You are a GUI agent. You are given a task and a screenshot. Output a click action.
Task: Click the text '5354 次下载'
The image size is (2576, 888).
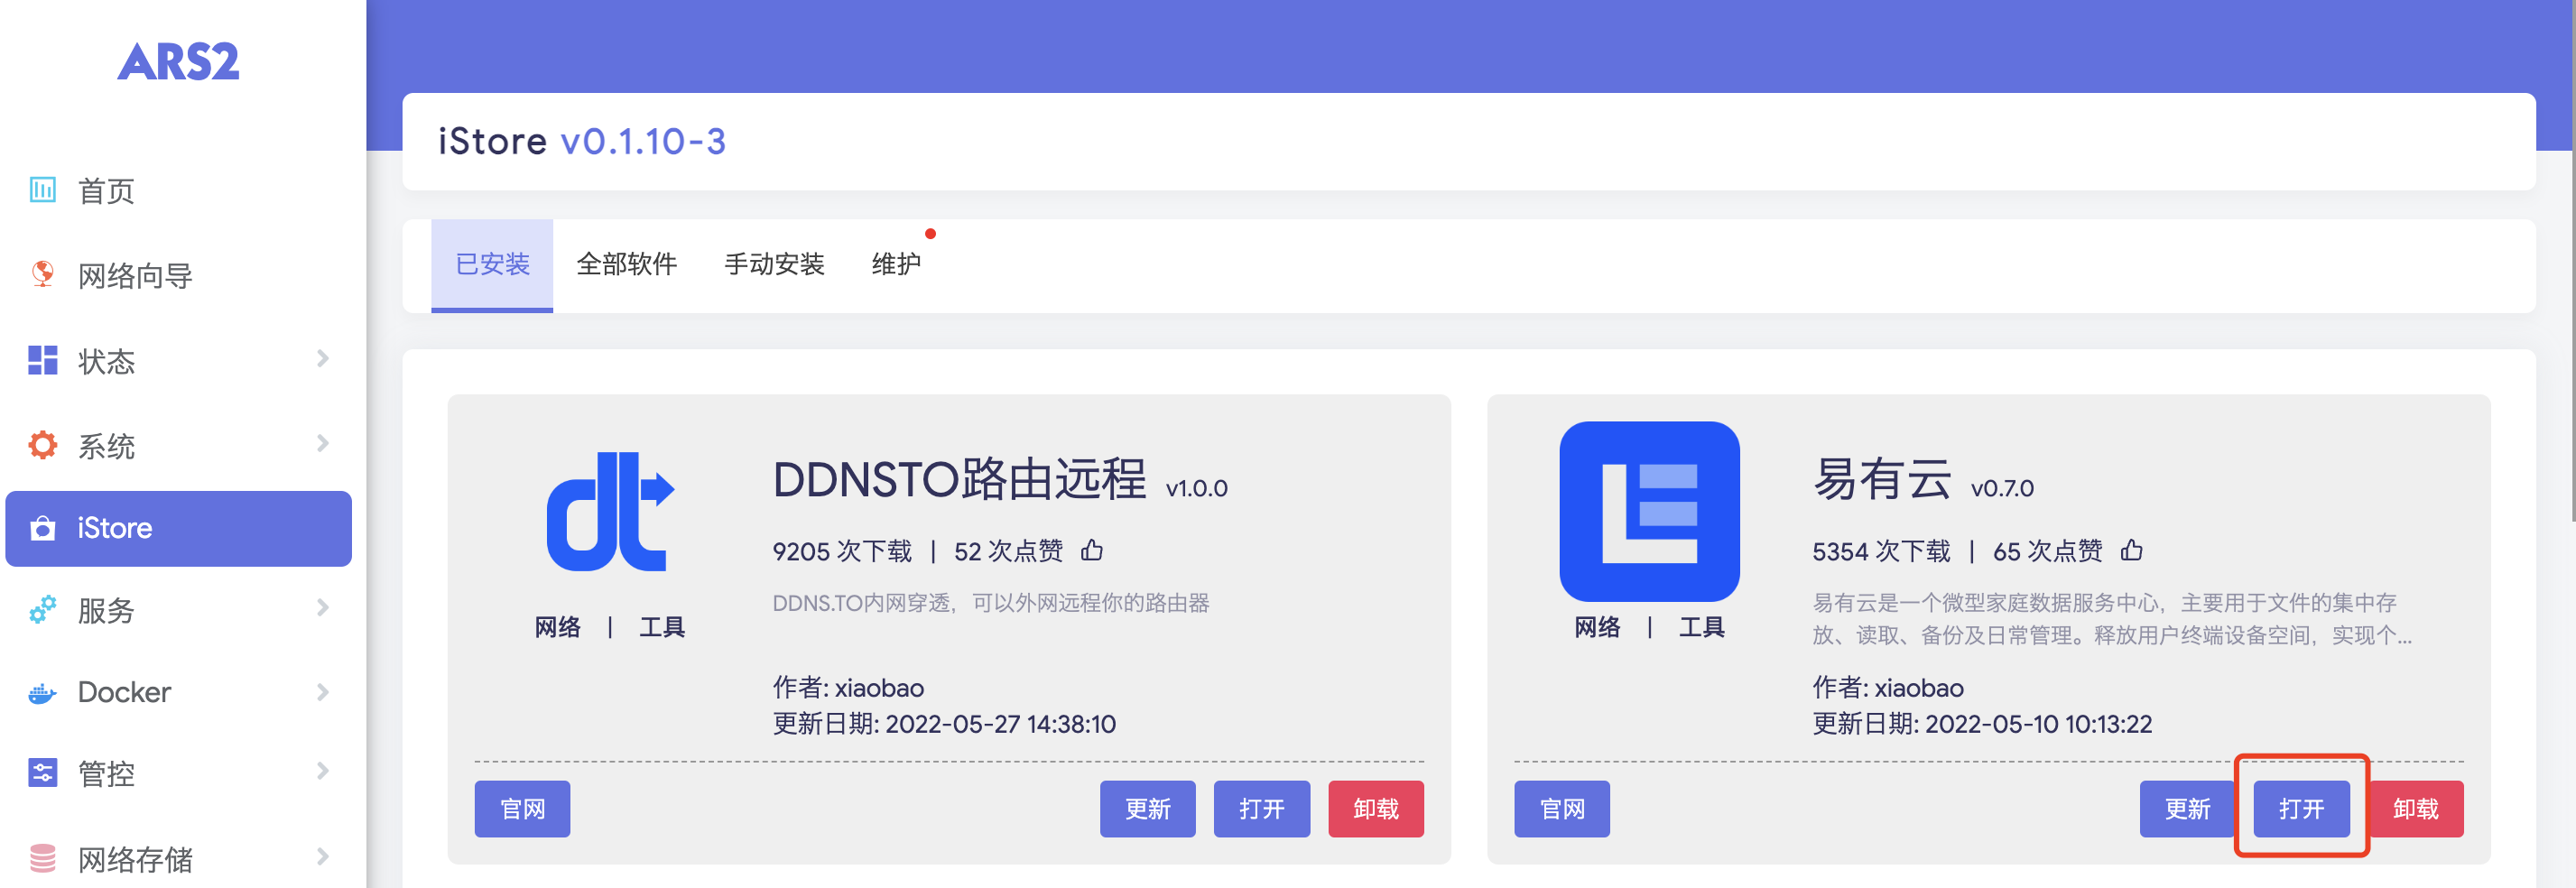pos(1882,551)
